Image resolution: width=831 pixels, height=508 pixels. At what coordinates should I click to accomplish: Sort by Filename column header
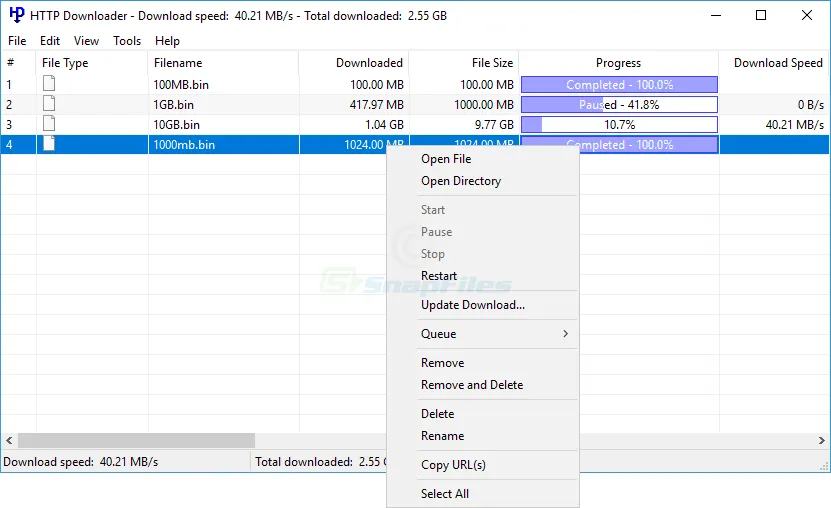223,63
